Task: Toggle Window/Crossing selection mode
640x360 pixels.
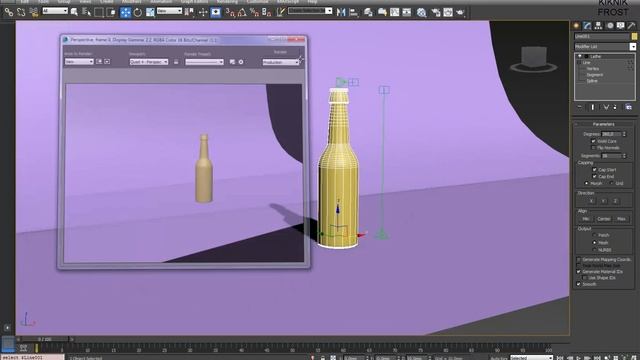Action: [111, 12]
